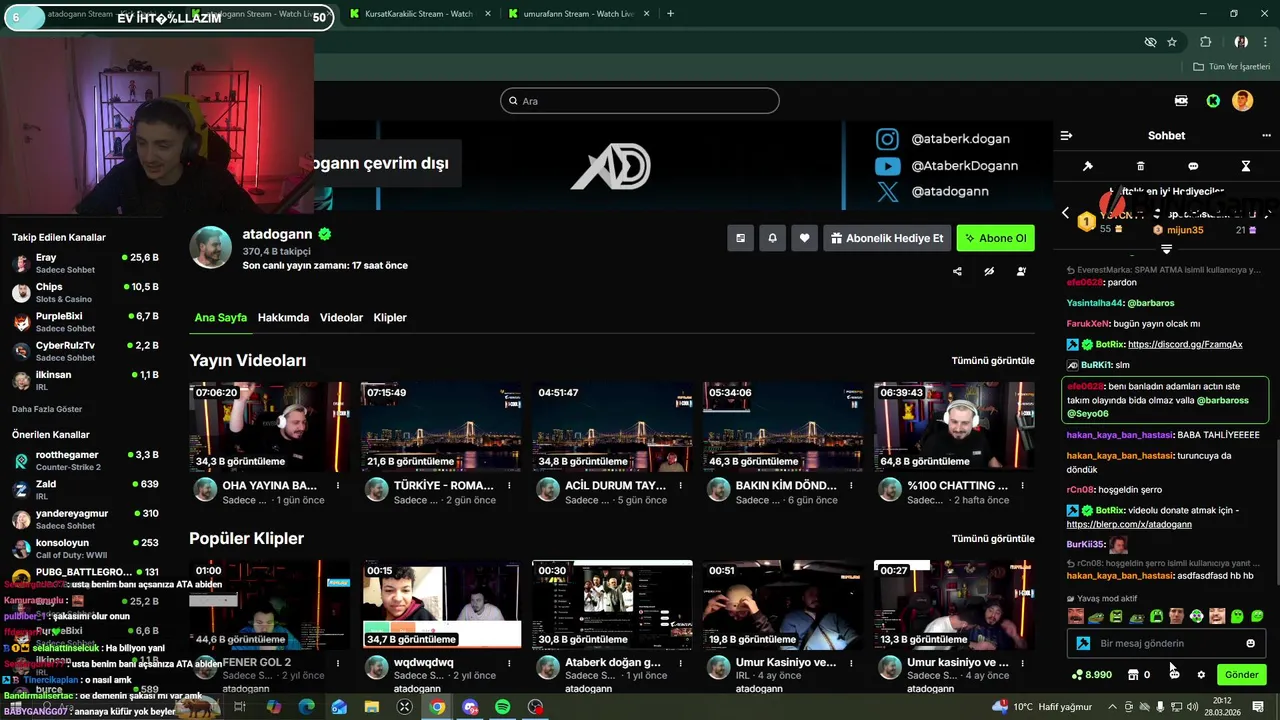This screenshot has width=1280, height=720.
Task: Open the Klipler tab
Action: tap(390, 317)
